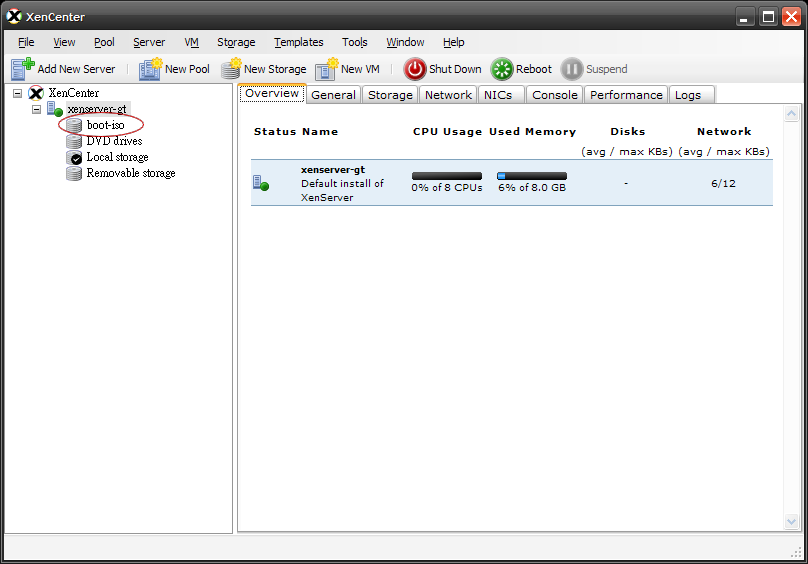Open the Storage menu in menu bar
This screenshot has width=808, height=564.
pos(236,42)
